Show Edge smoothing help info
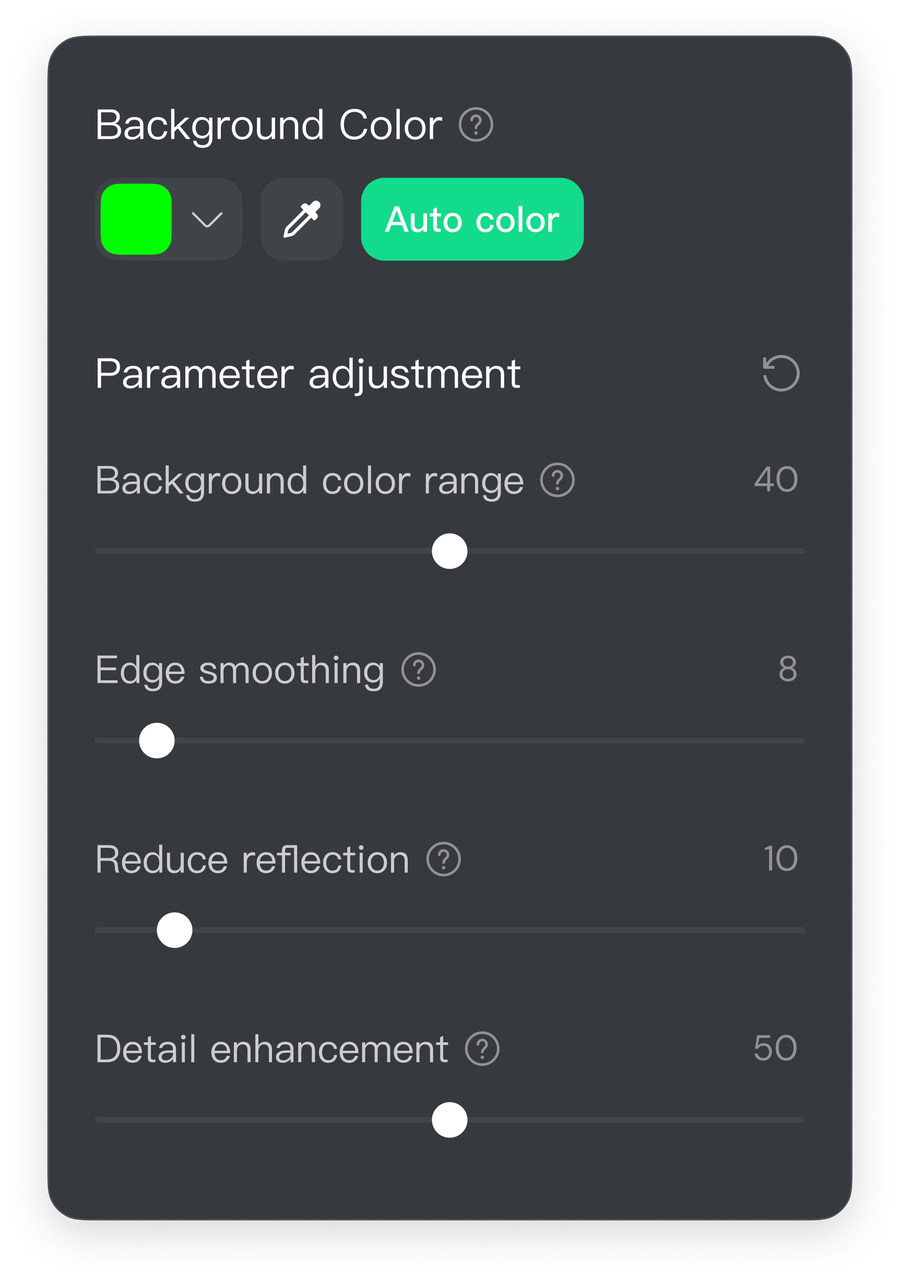The image size is (900, 1280). [418, 670]
